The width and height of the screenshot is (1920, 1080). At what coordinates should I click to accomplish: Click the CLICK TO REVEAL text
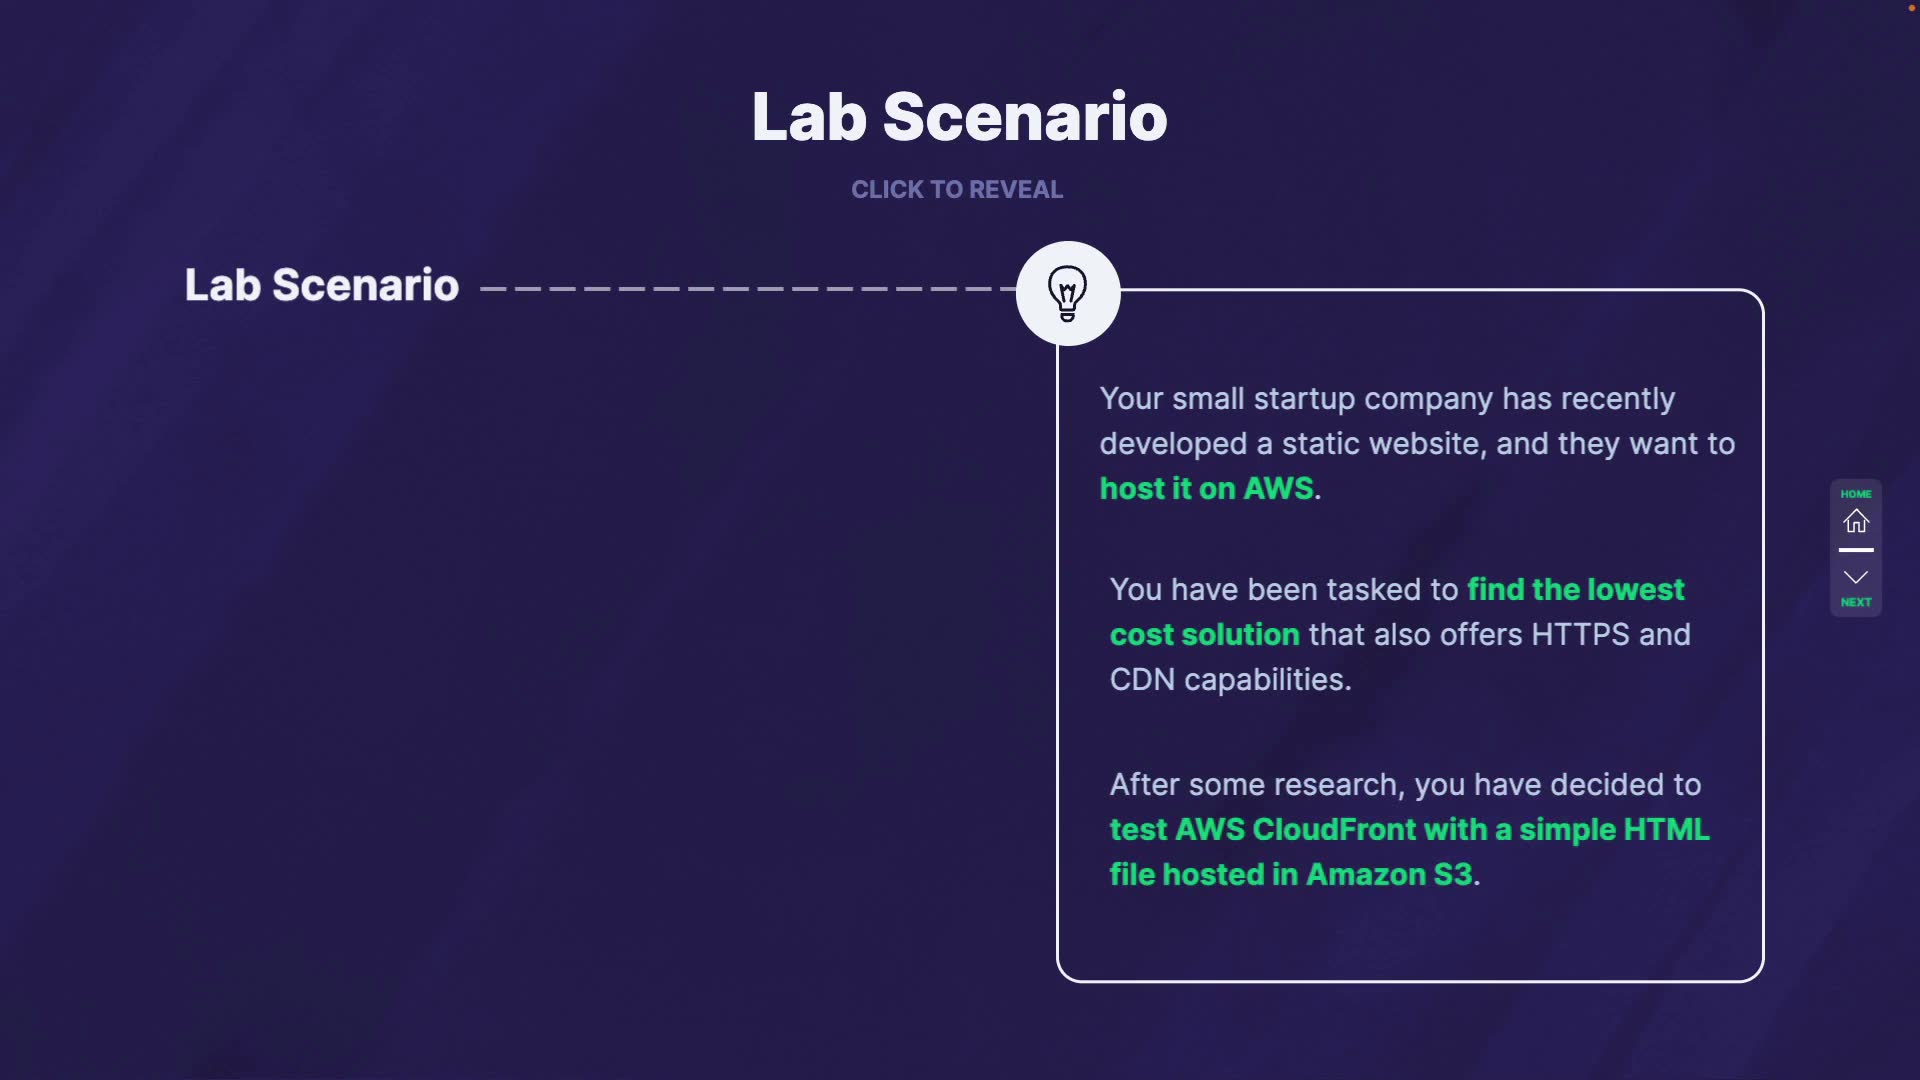point(957,190)
